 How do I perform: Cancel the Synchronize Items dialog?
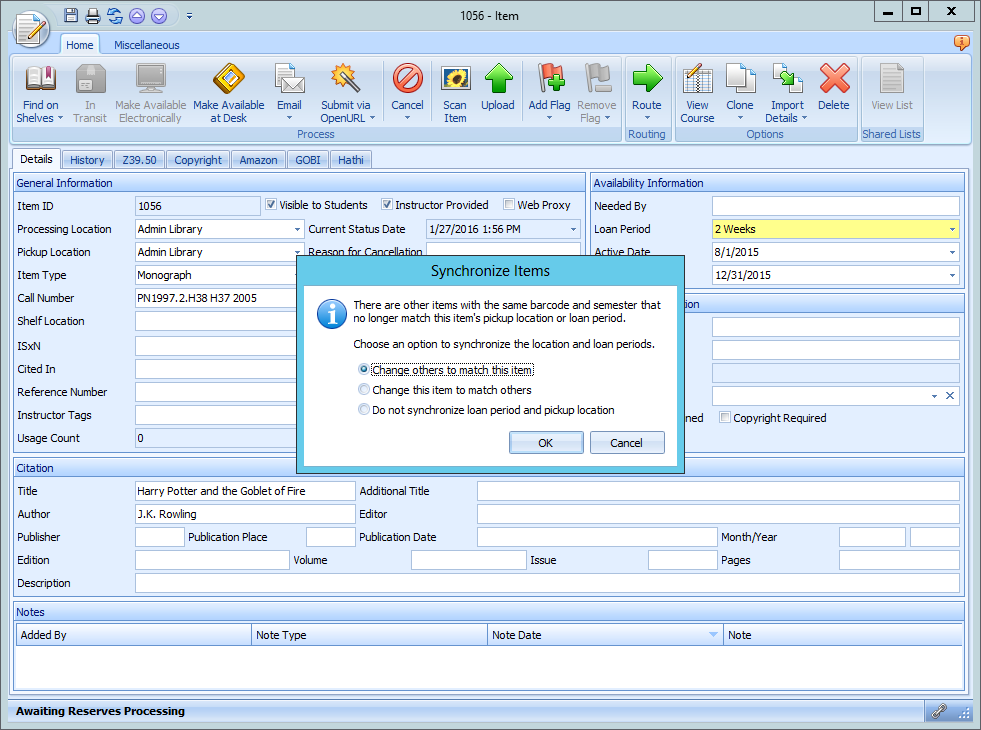click(627, 442)
